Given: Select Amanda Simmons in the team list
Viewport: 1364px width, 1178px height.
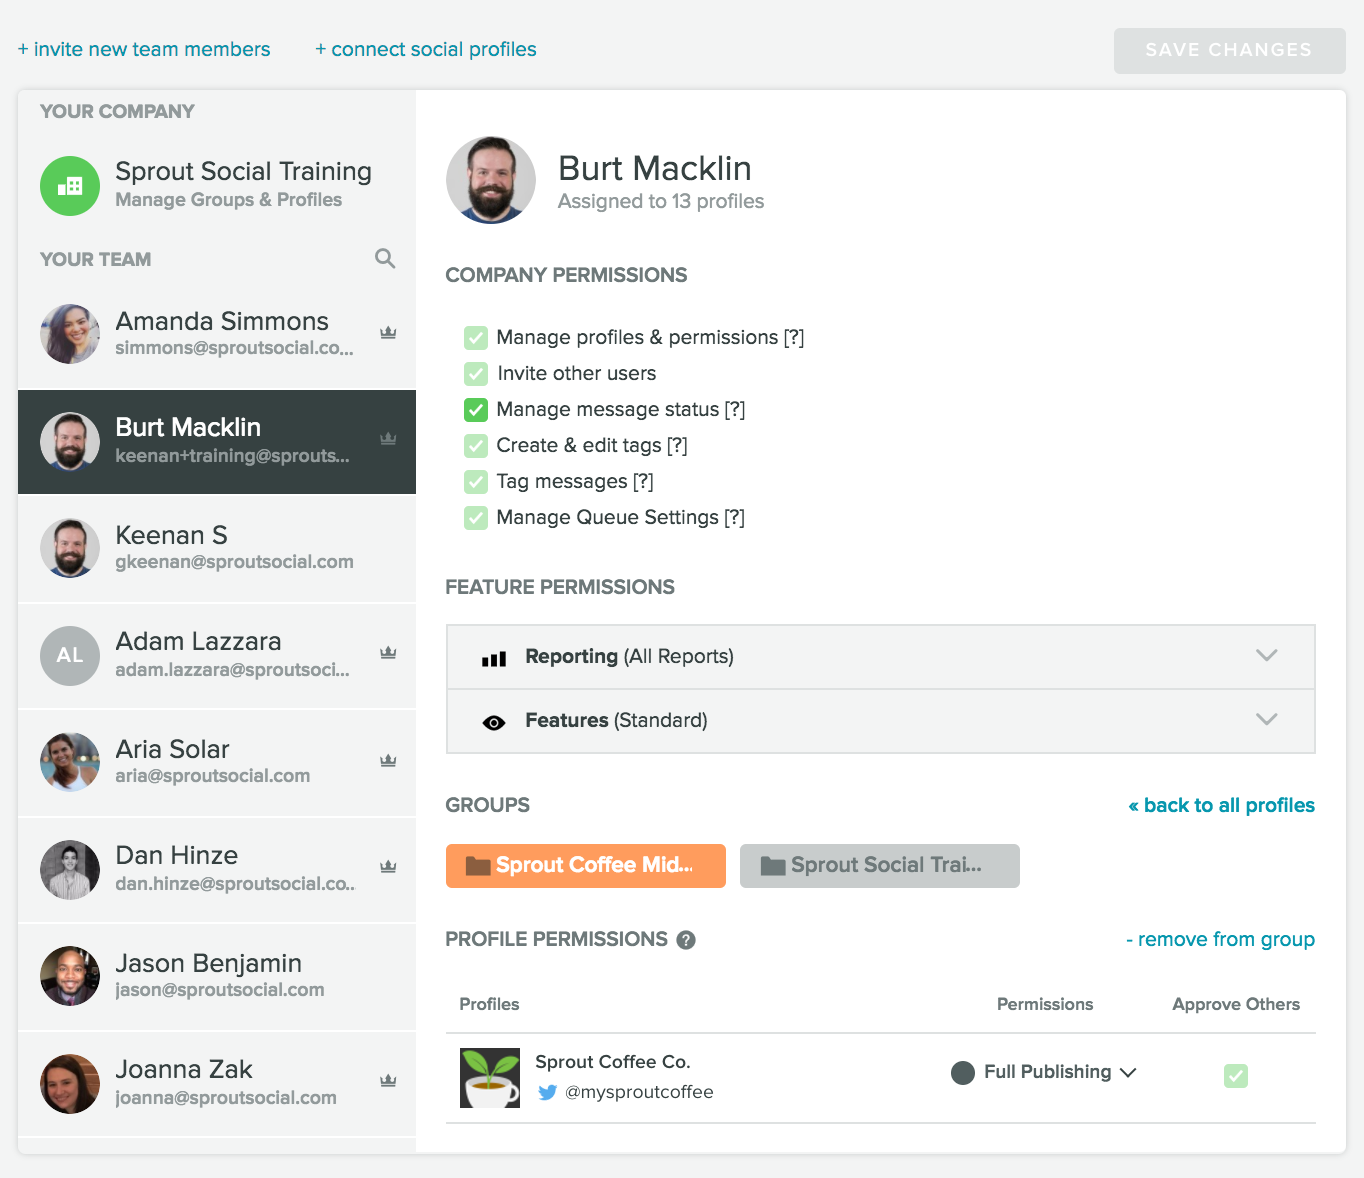Looking at the screenshot, I should click(x=217, y=335).
